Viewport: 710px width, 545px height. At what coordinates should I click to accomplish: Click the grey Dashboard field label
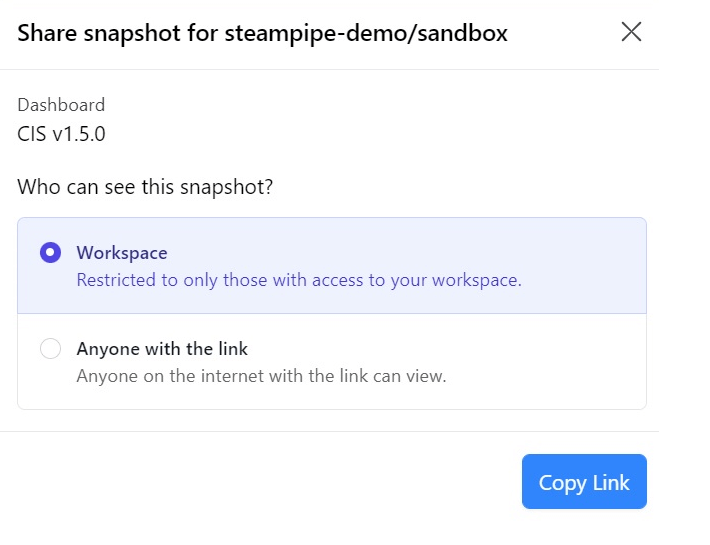tap(61, 105)
